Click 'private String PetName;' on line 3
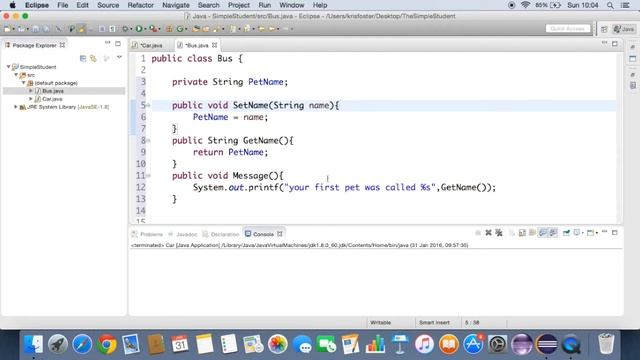Image resolution: width=640 pixels, height=360 pixels. point(230,82)
